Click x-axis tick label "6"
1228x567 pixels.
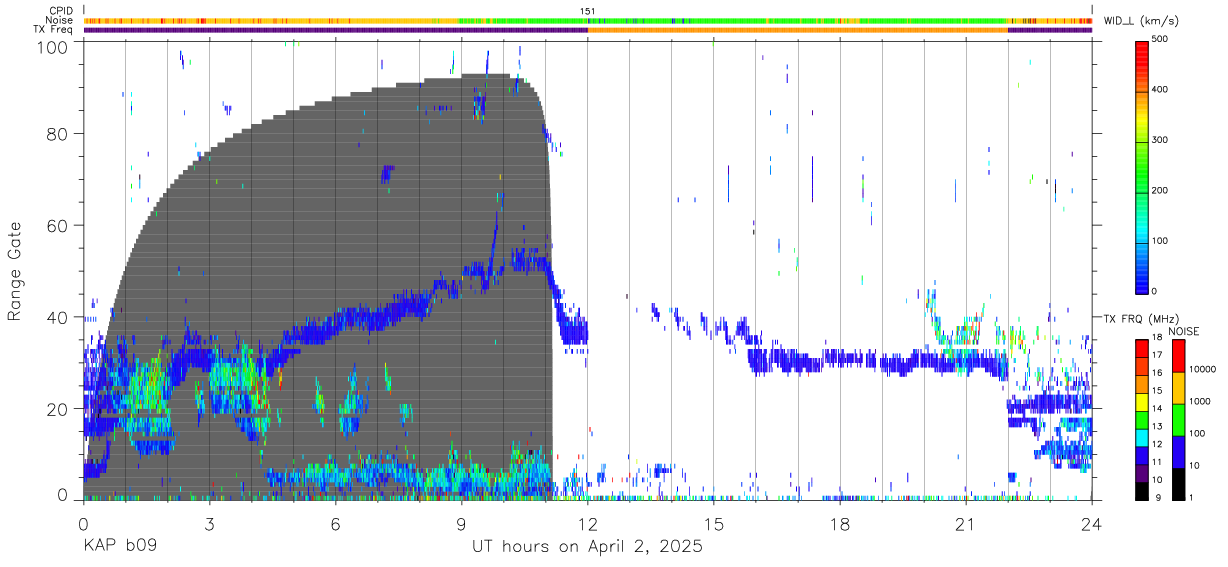click(x=335, y=524)
